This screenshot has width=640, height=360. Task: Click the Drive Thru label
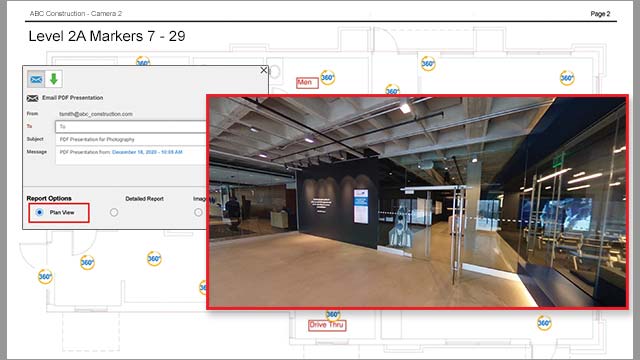[x=327, y=325]
